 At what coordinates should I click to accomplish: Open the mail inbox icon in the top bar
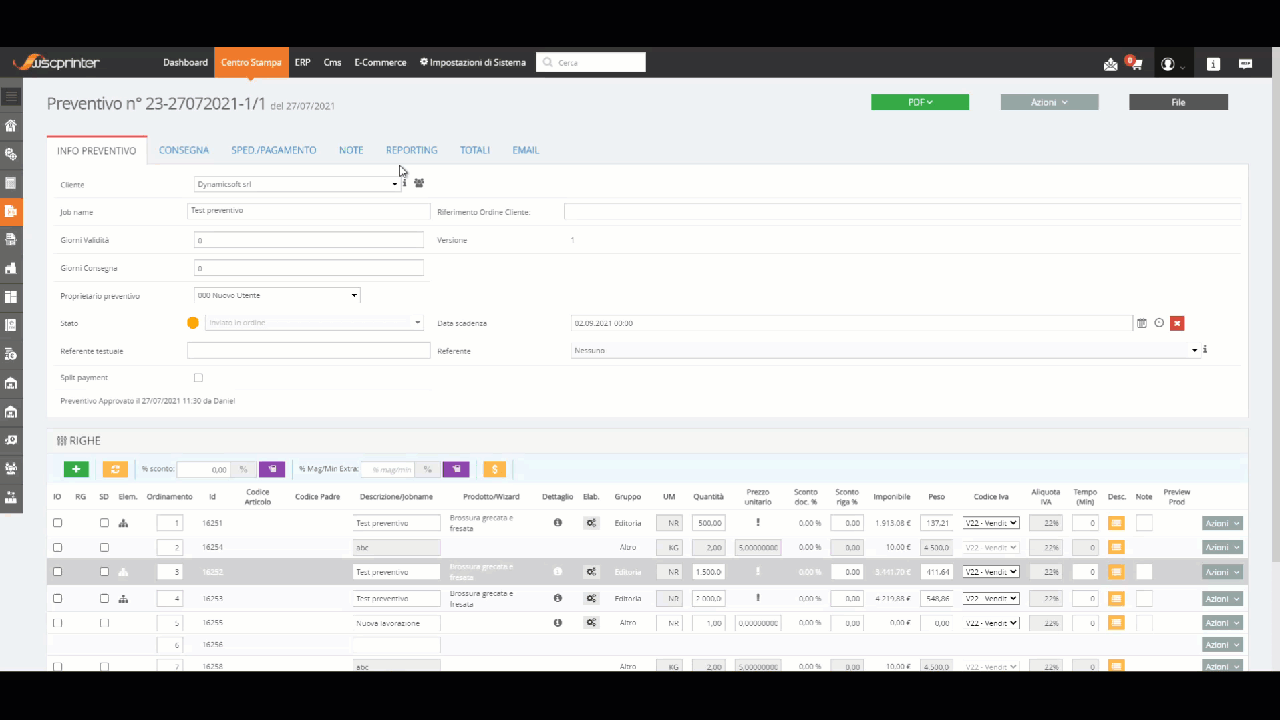1110,64
